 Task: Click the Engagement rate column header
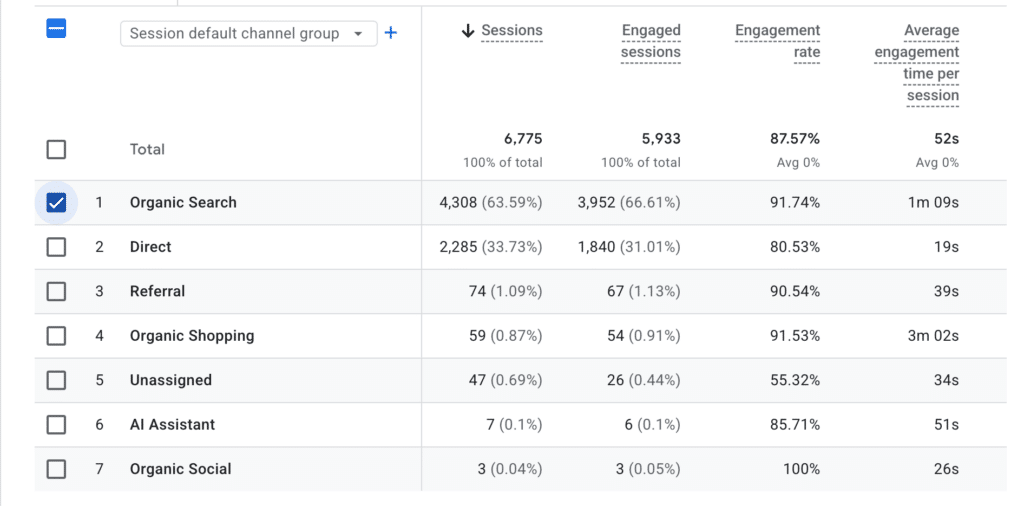click(x=777, y=41)
